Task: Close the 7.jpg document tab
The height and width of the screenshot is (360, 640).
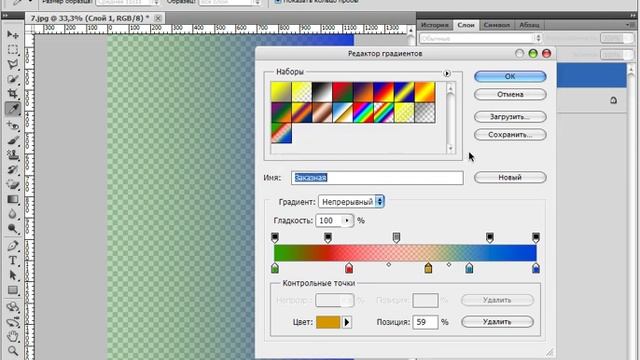Action: point(158,18)
